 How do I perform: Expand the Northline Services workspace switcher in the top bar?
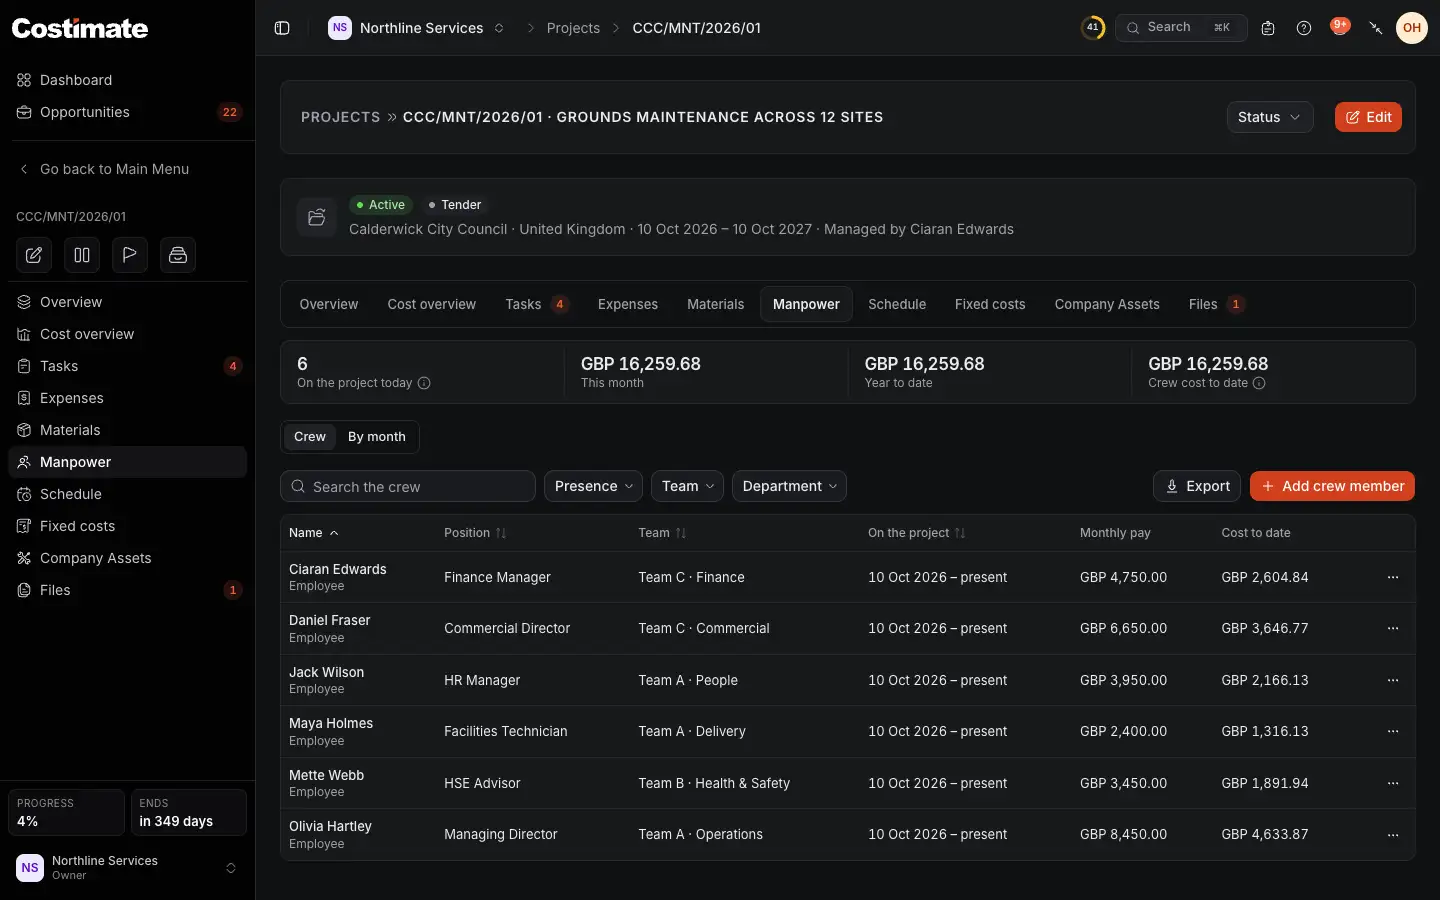click(x=417, y=28)
